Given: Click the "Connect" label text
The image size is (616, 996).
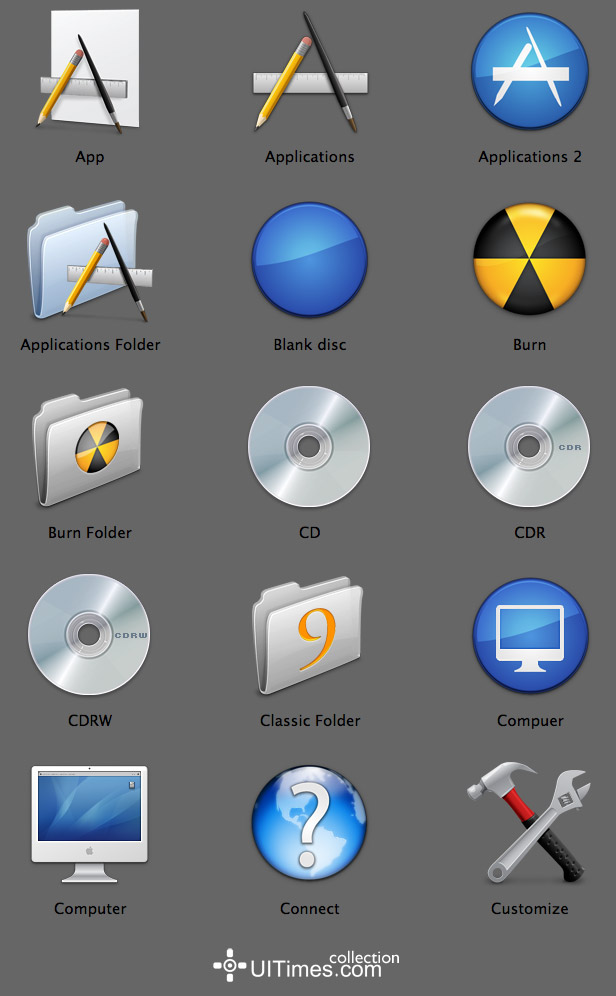Looking at the screenshot, I should [x=310, y=909].
